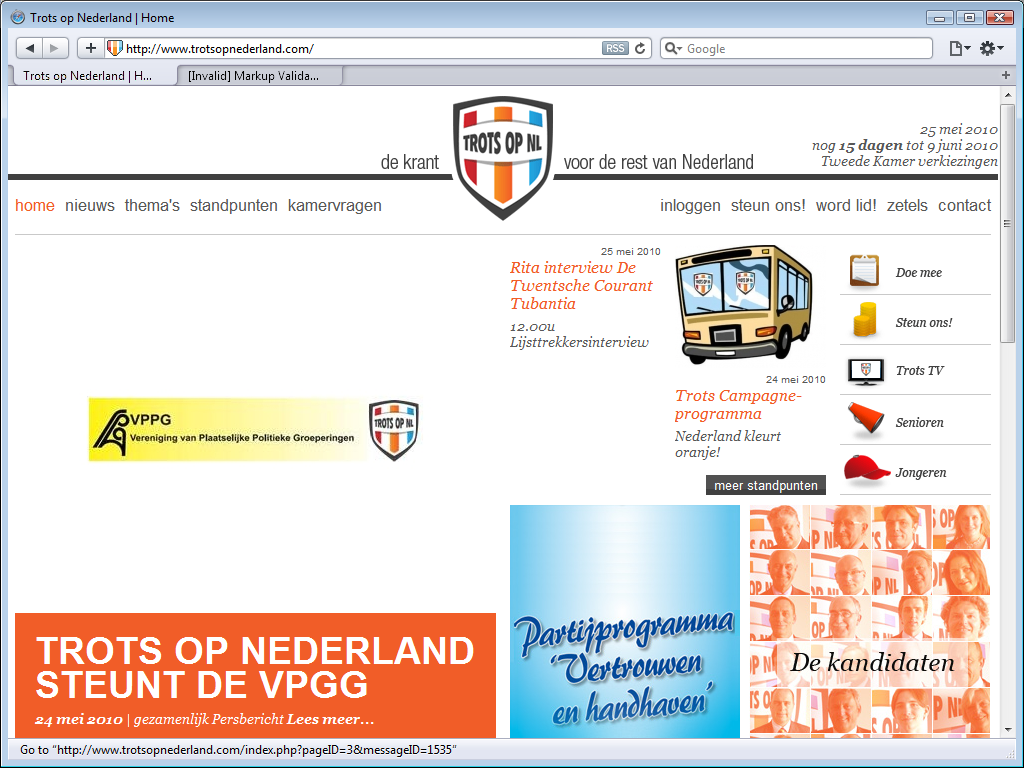Viewport: 1024px width, 768px height.
Task: Click the meer standpunten button
Action: tap(765, 485)
